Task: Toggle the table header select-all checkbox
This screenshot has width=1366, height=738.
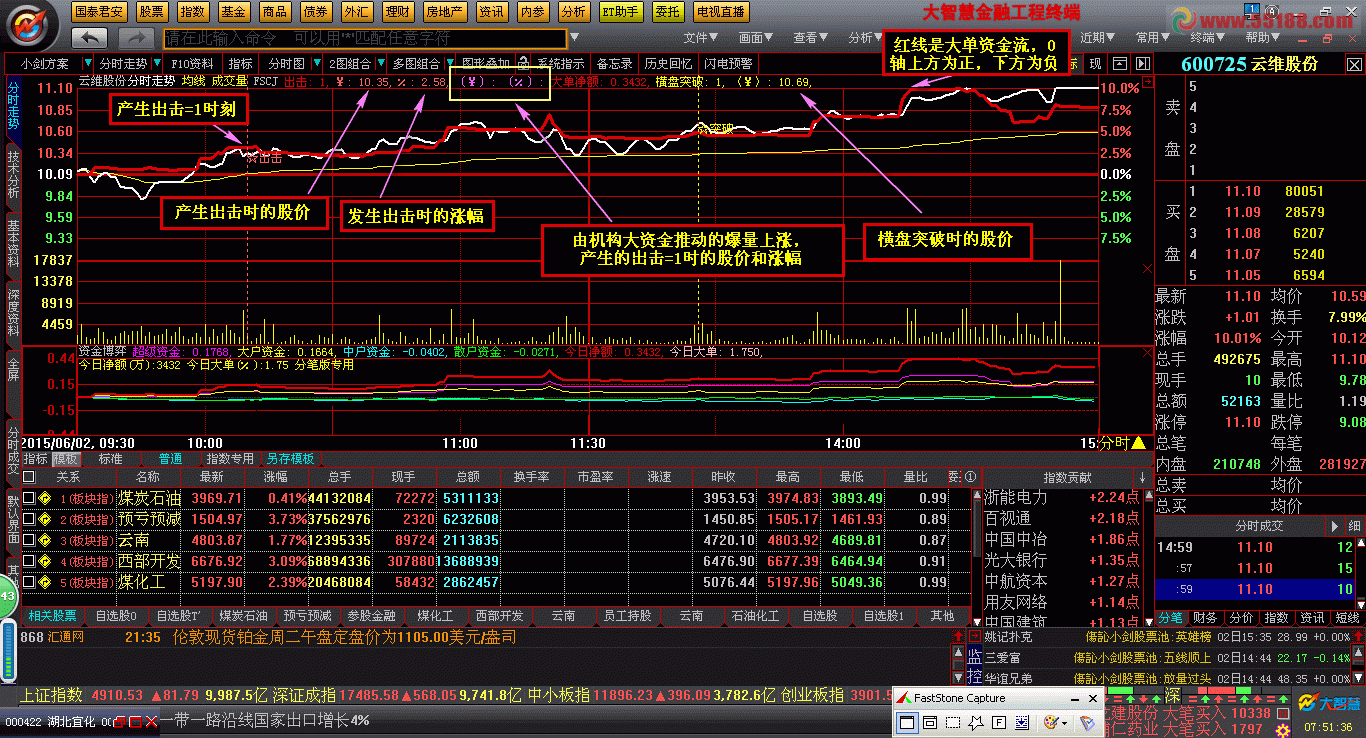Action: coord(29,477)
